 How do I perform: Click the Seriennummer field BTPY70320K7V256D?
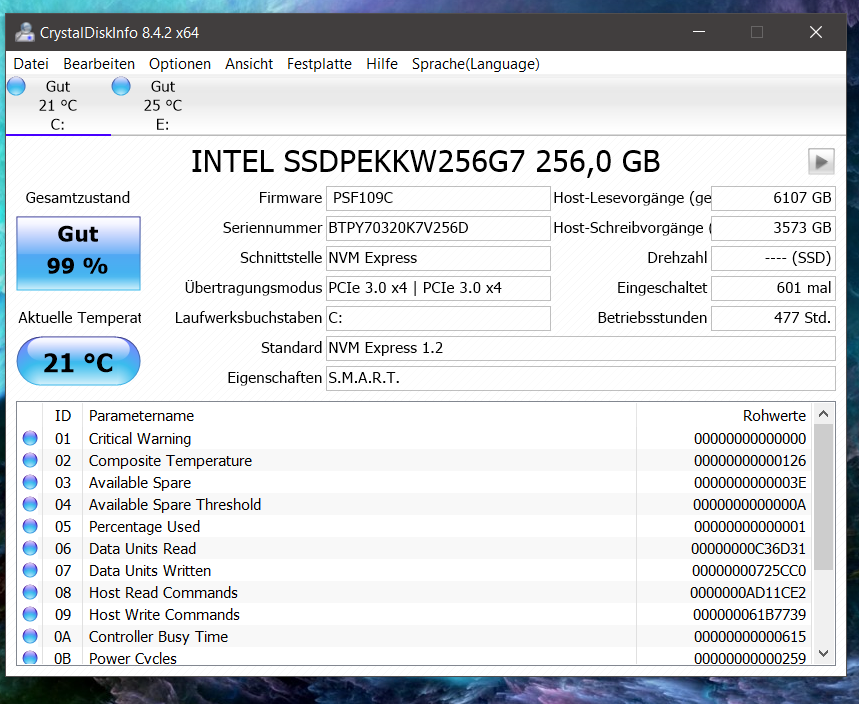[438, 228]
